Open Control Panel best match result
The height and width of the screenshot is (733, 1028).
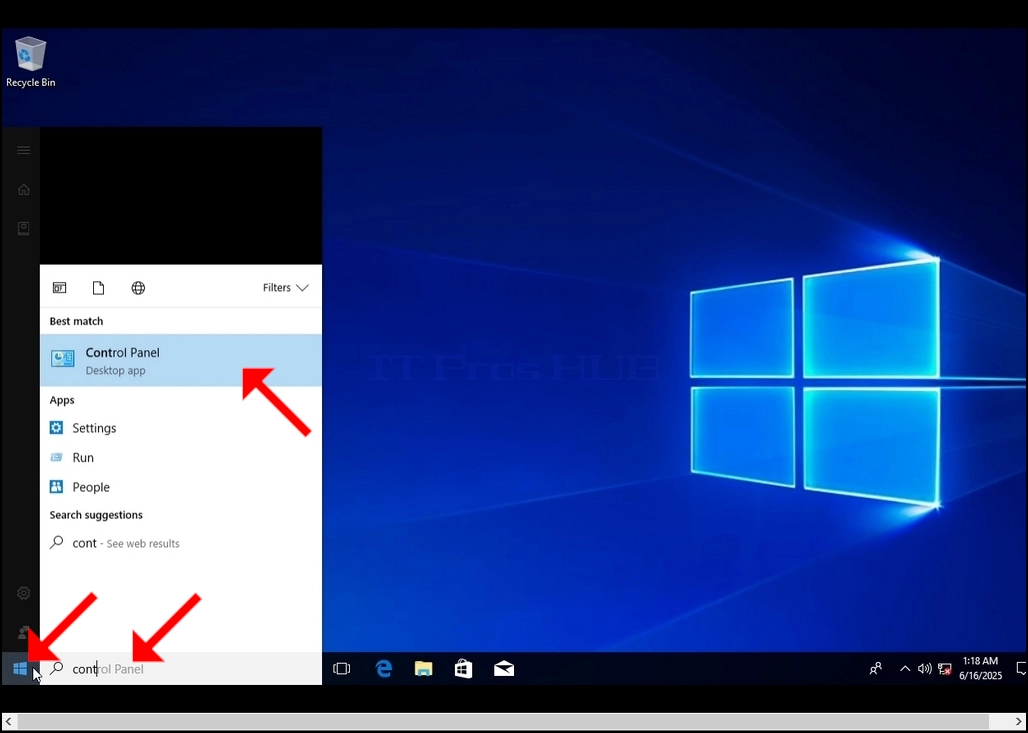[x=181, y=361]
